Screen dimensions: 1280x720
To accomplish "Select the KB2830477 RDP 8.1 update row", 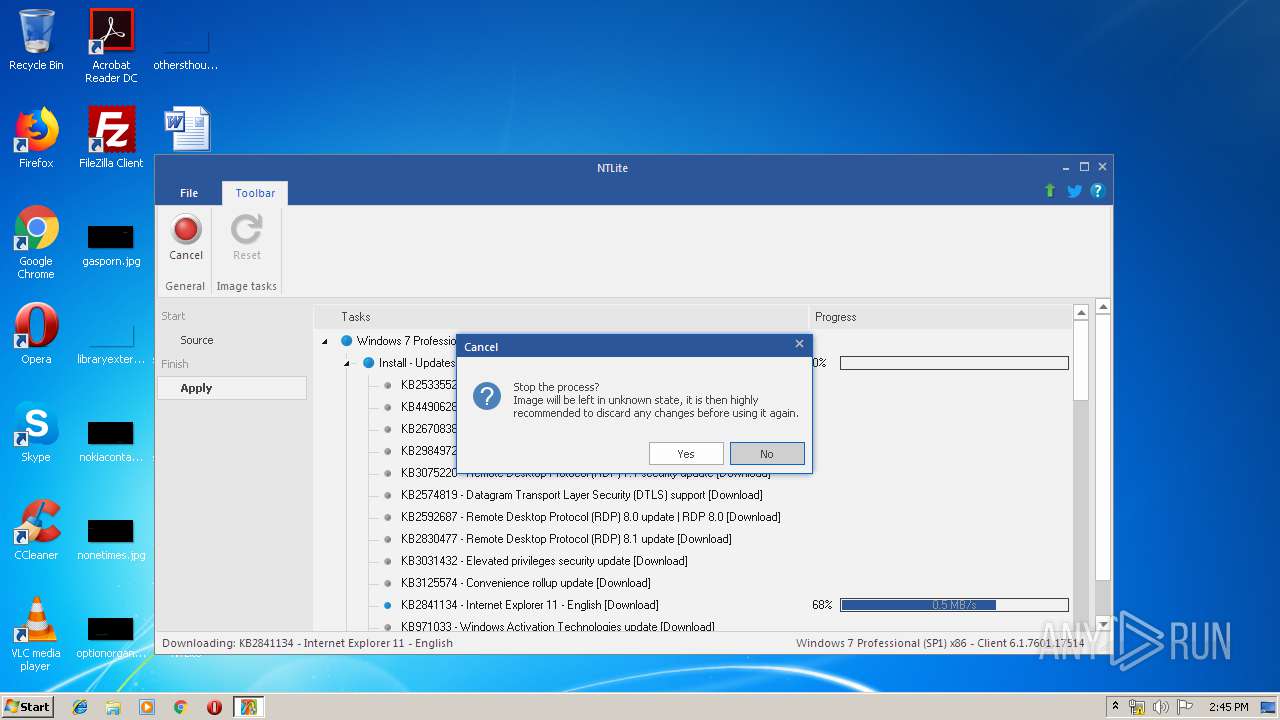I will 566,539.
